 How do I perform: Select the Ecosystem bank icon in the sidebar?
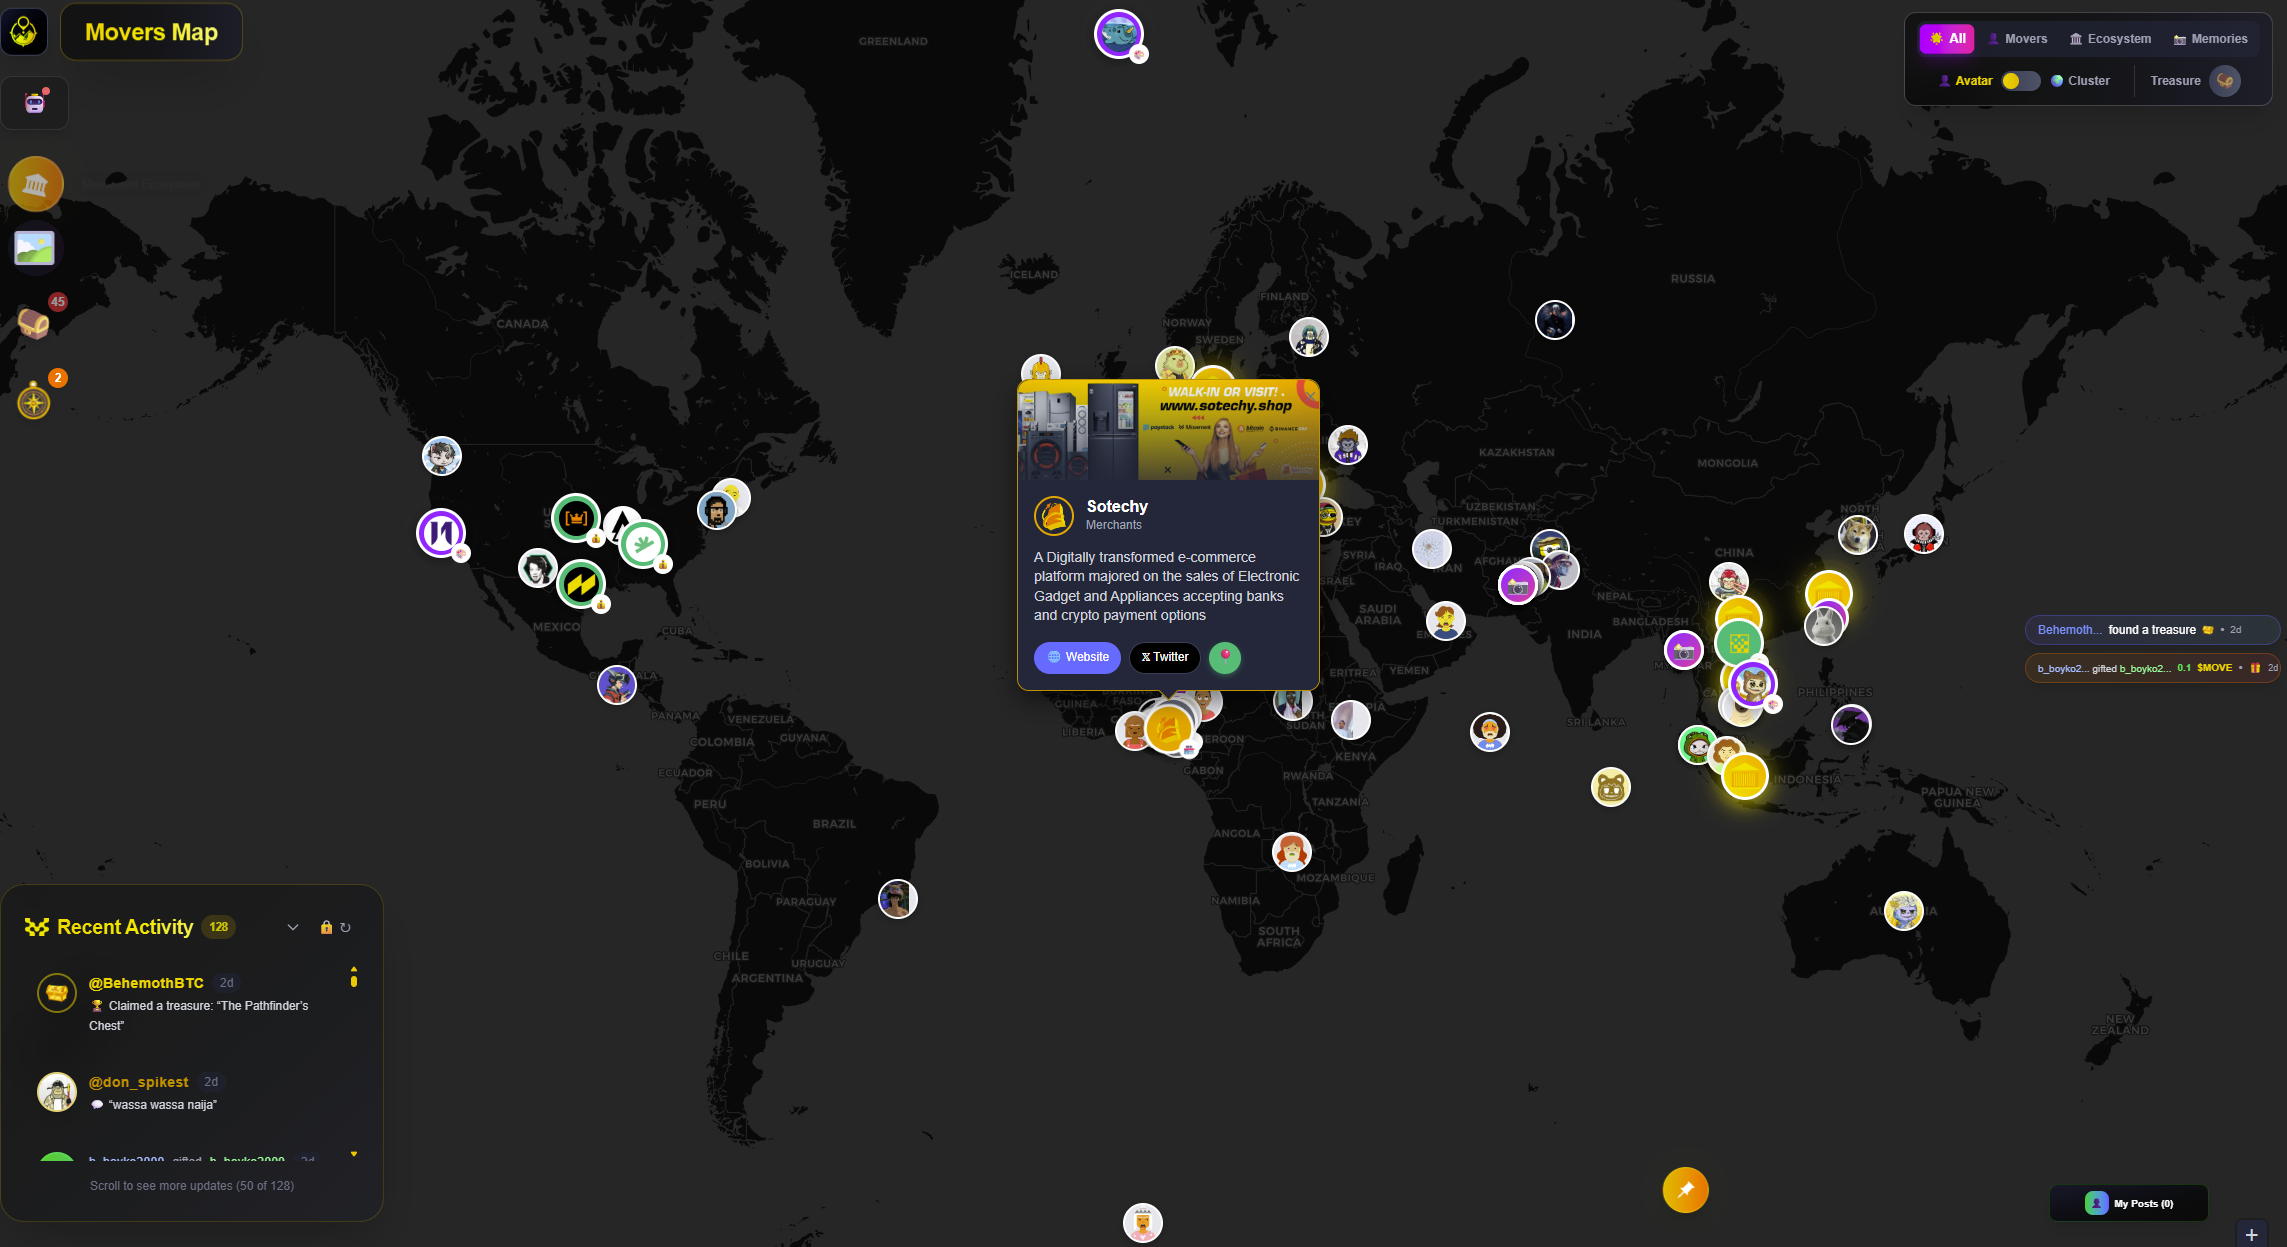(35, 184)
